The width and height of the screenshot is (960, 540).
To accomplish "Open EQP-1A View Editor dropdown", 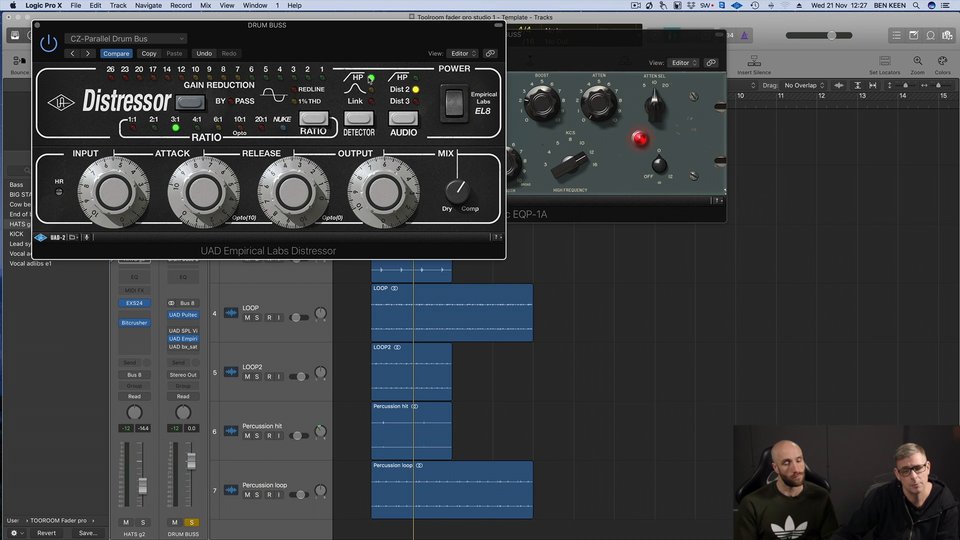I will pyautogui.click(x=683, y=62).
